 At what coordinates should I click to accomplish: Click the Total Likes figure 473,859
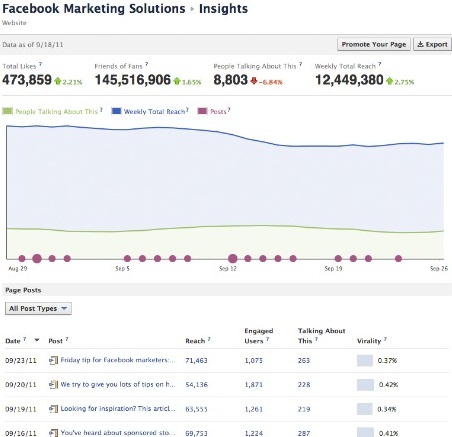[x=27, y=80]
